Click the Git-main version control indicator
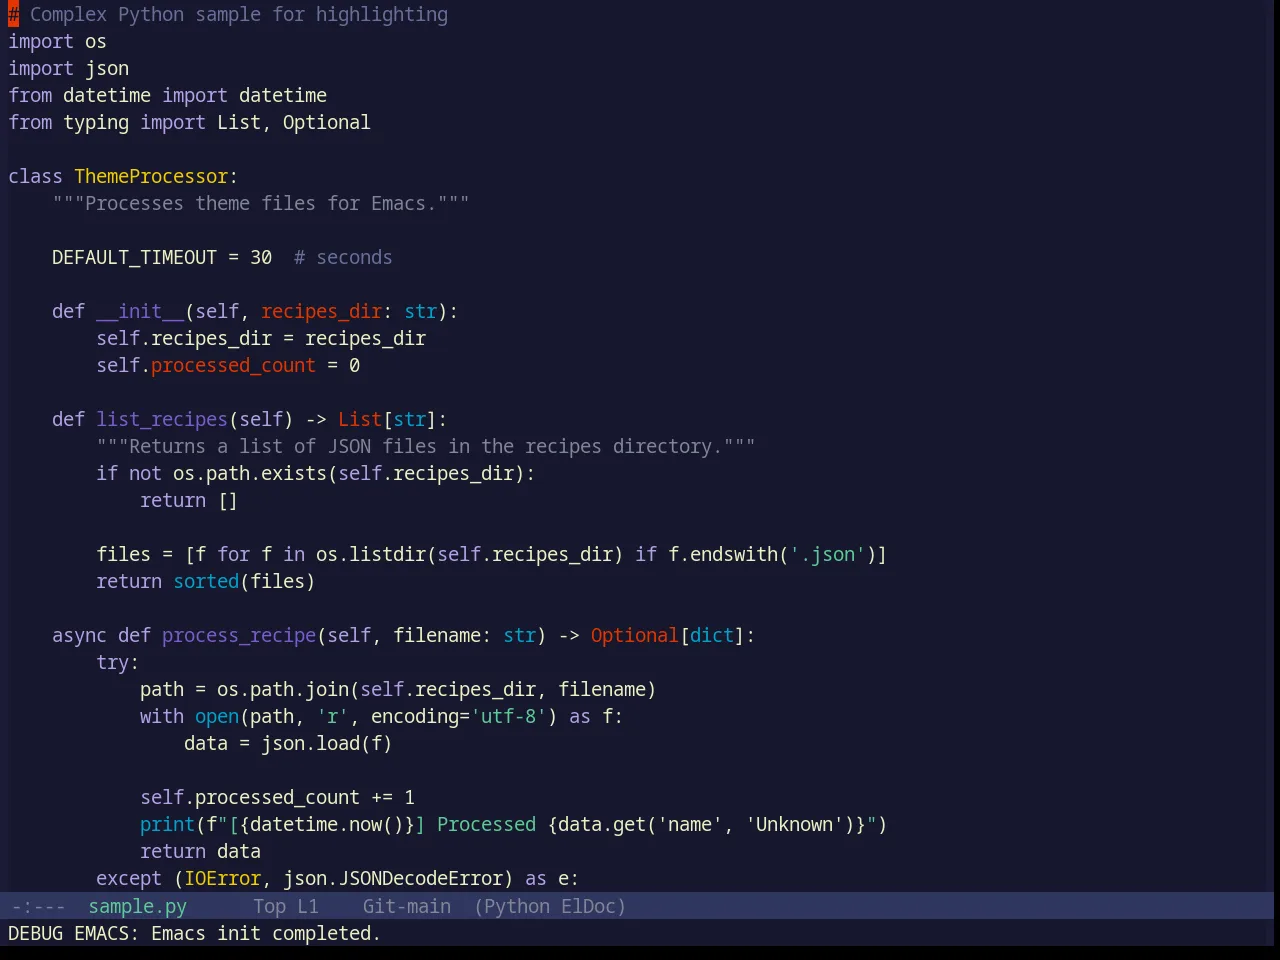The height and width of the screenshot is (960, 1280). point(406,906)
